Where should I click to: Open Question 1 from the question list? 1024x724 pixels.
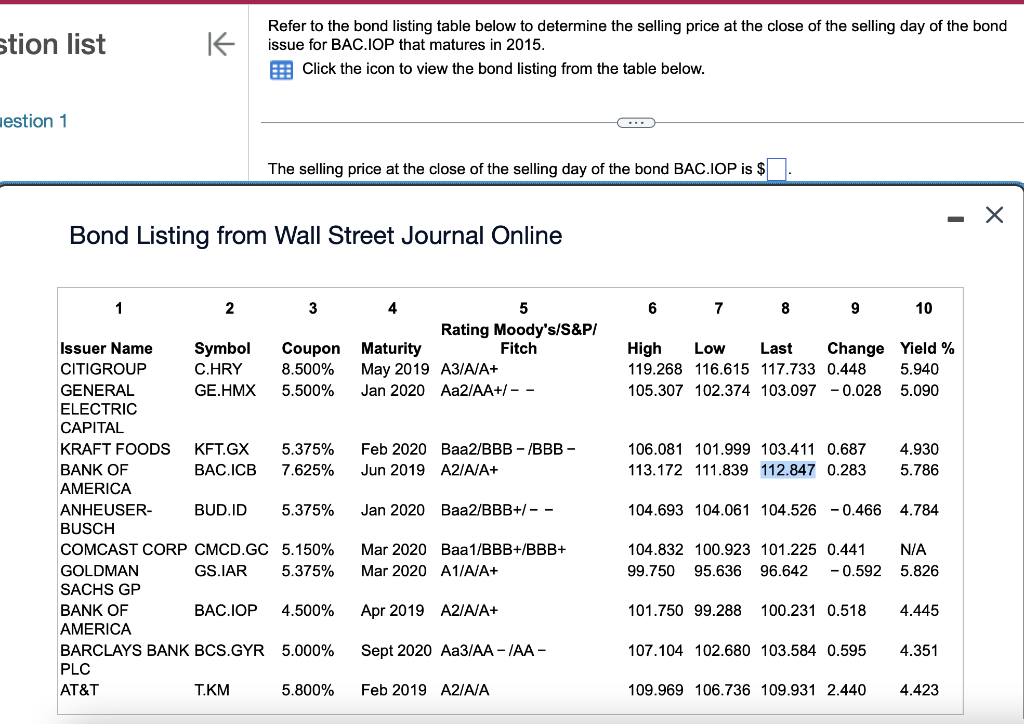(34, 120)
